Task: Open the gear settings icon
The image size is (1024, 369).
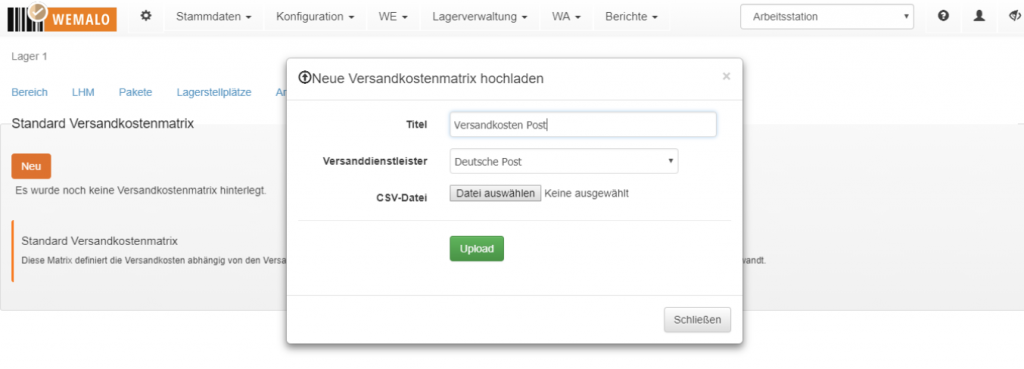Action: pyautogui.click(x=146, y=16)
